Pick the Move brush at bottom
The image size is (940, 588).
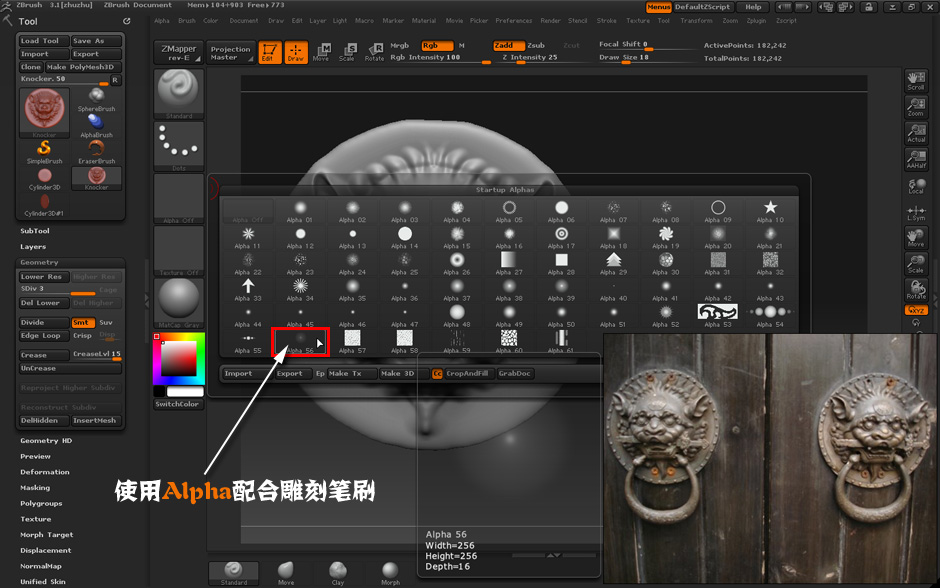click(286, 574)
